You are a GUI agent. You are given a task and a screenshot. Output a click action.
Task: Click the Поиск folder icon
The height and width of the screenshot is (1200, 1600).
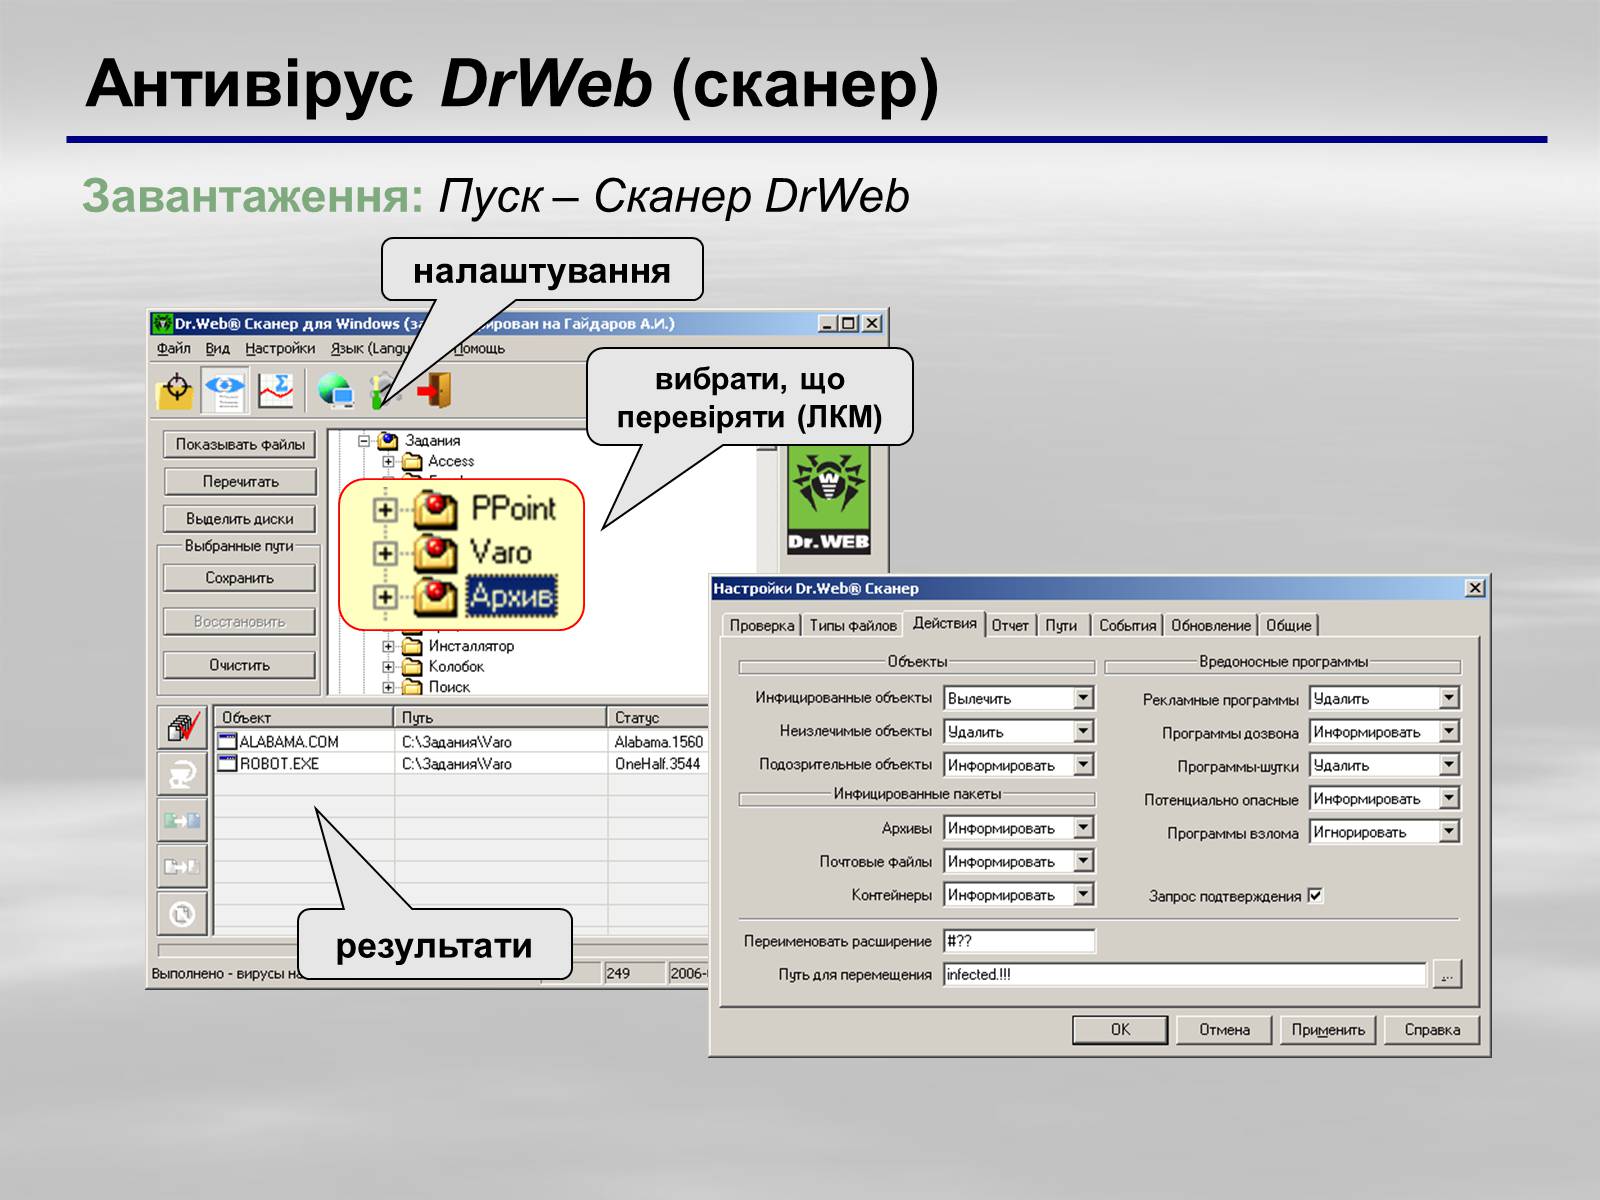click(x=412, y=687)
